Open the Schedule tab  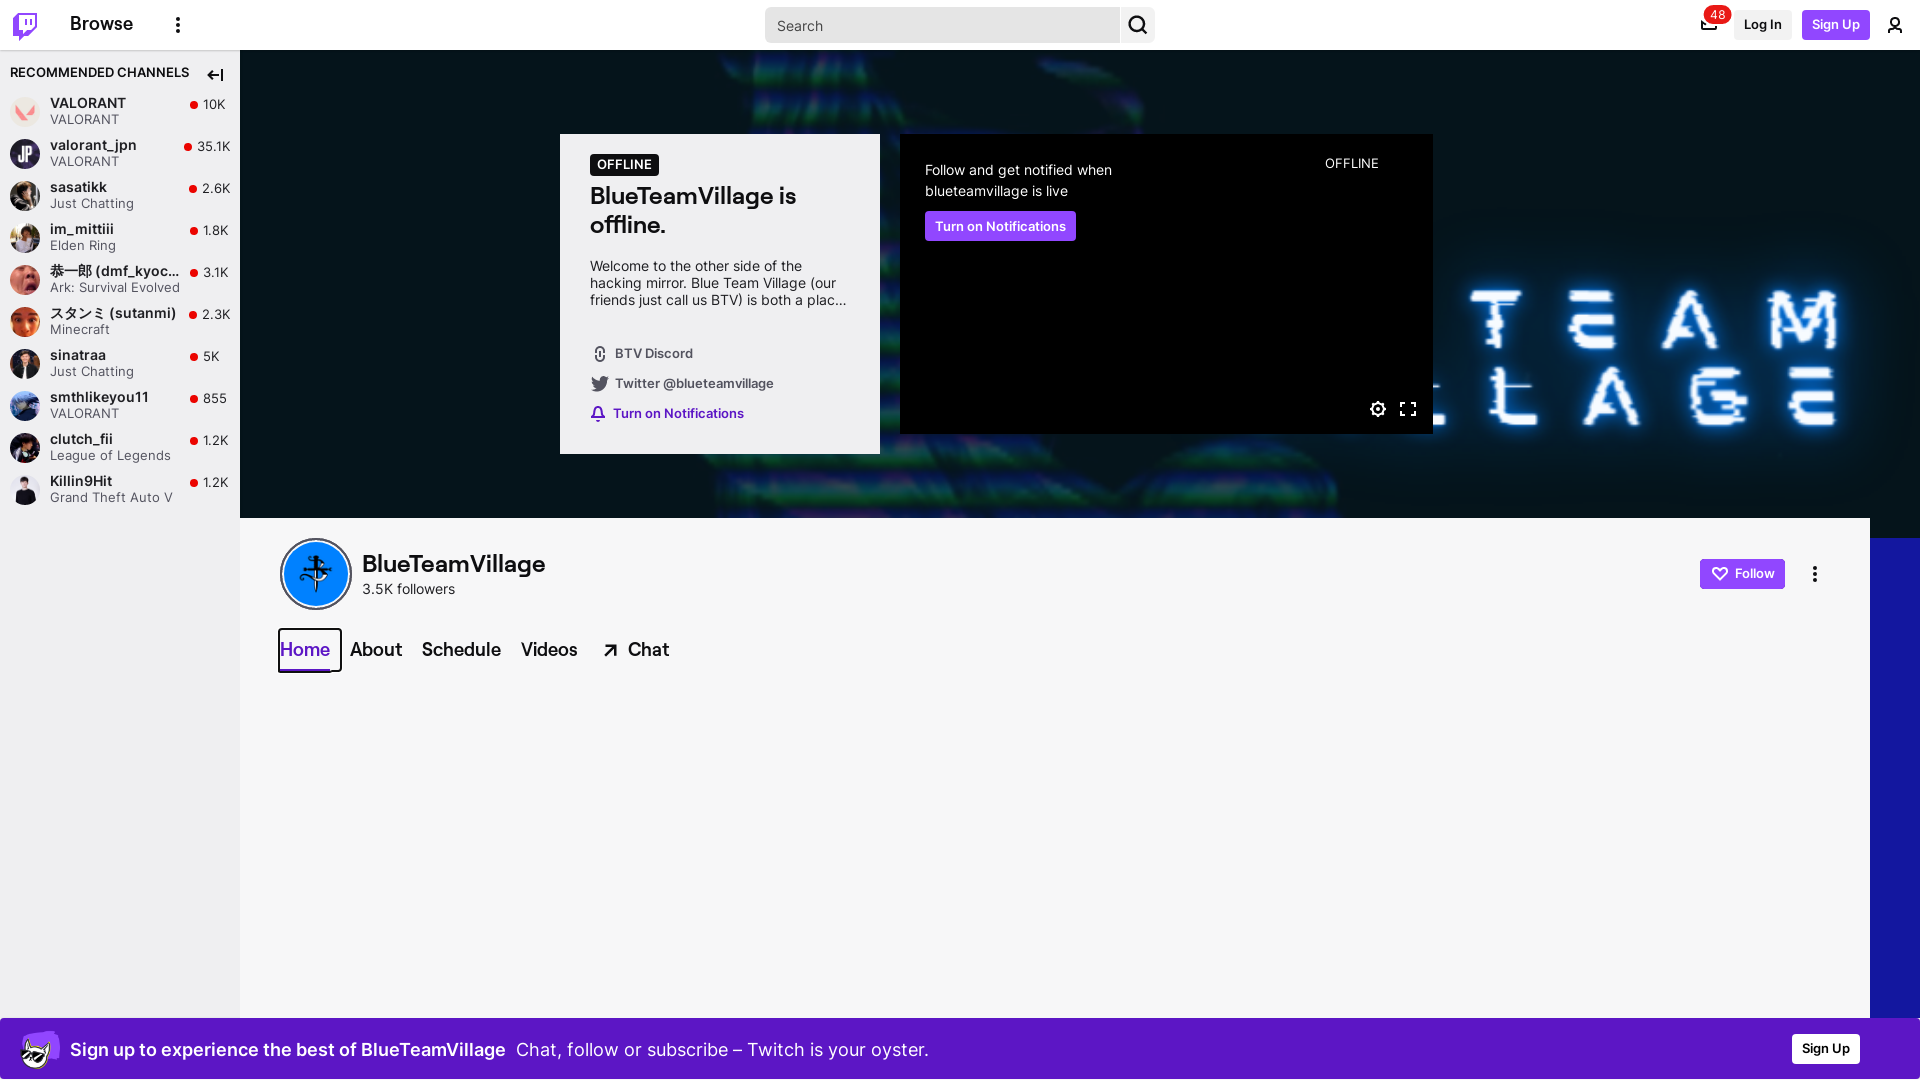click(x=461, y=649)
